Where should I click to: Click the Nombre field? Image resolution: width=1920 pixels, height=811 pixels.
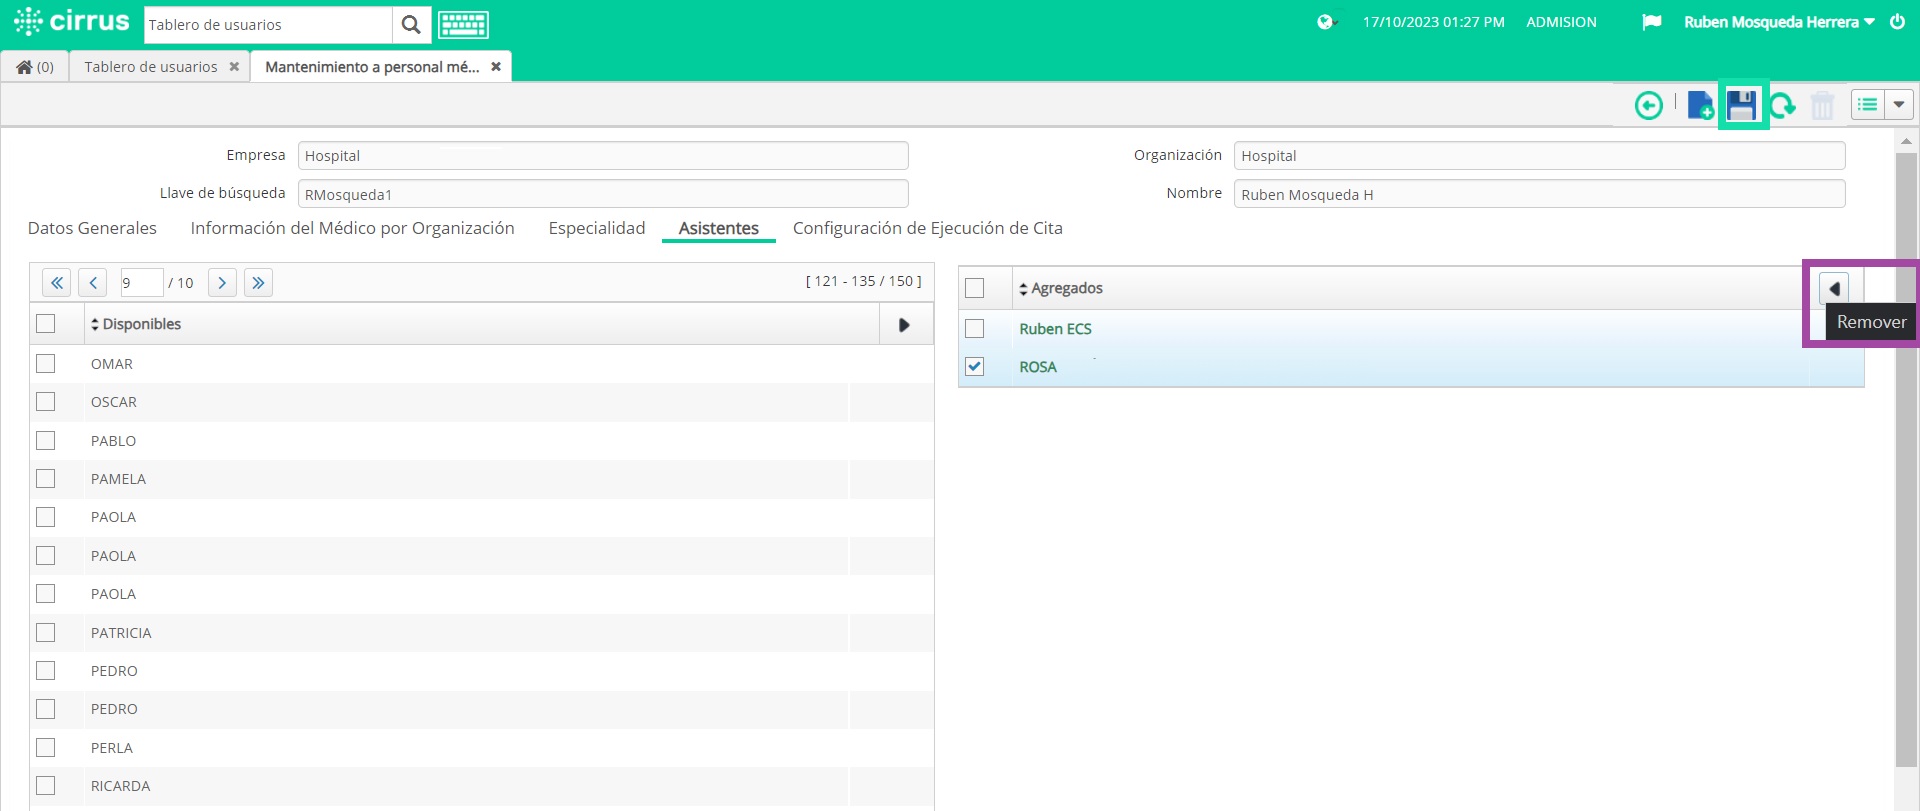pos(1539,194)
